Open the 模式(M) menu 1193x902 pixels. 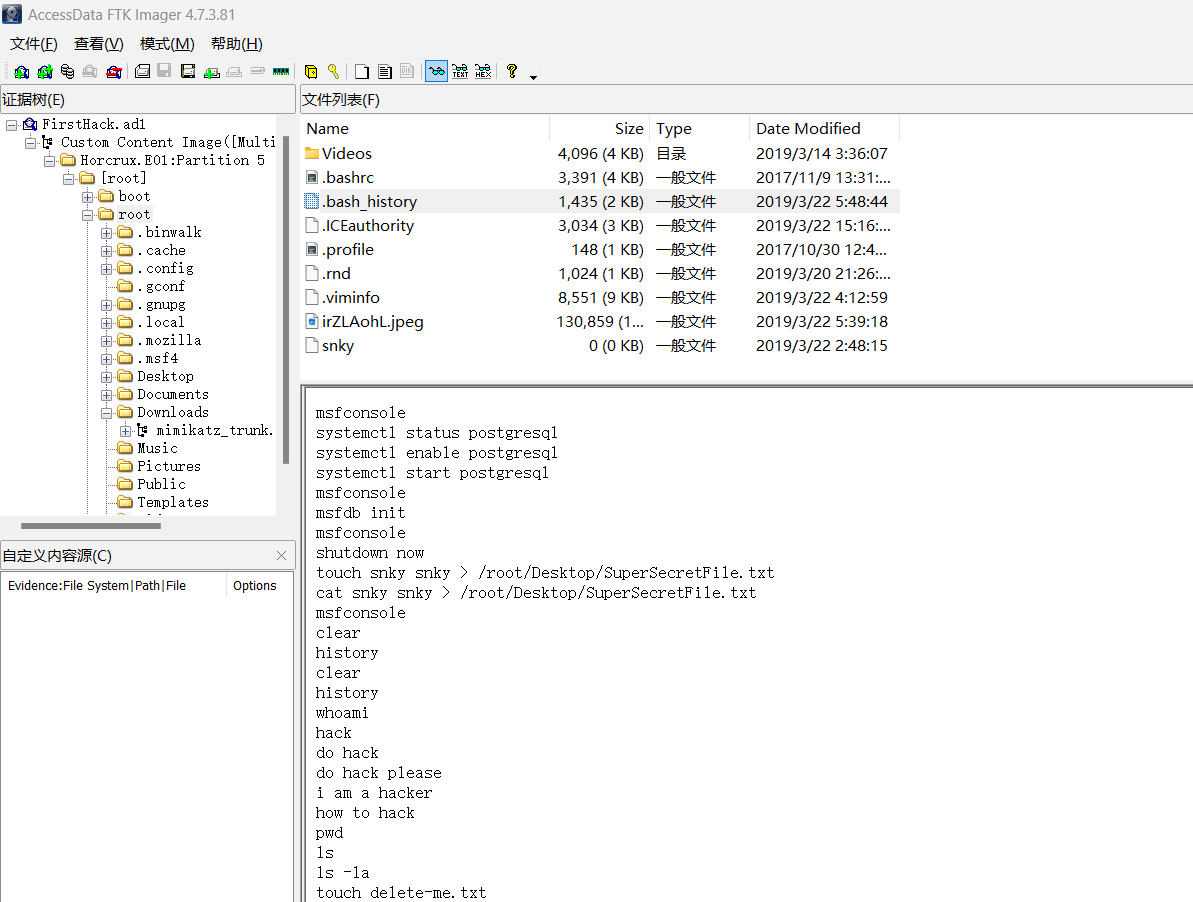167,44
